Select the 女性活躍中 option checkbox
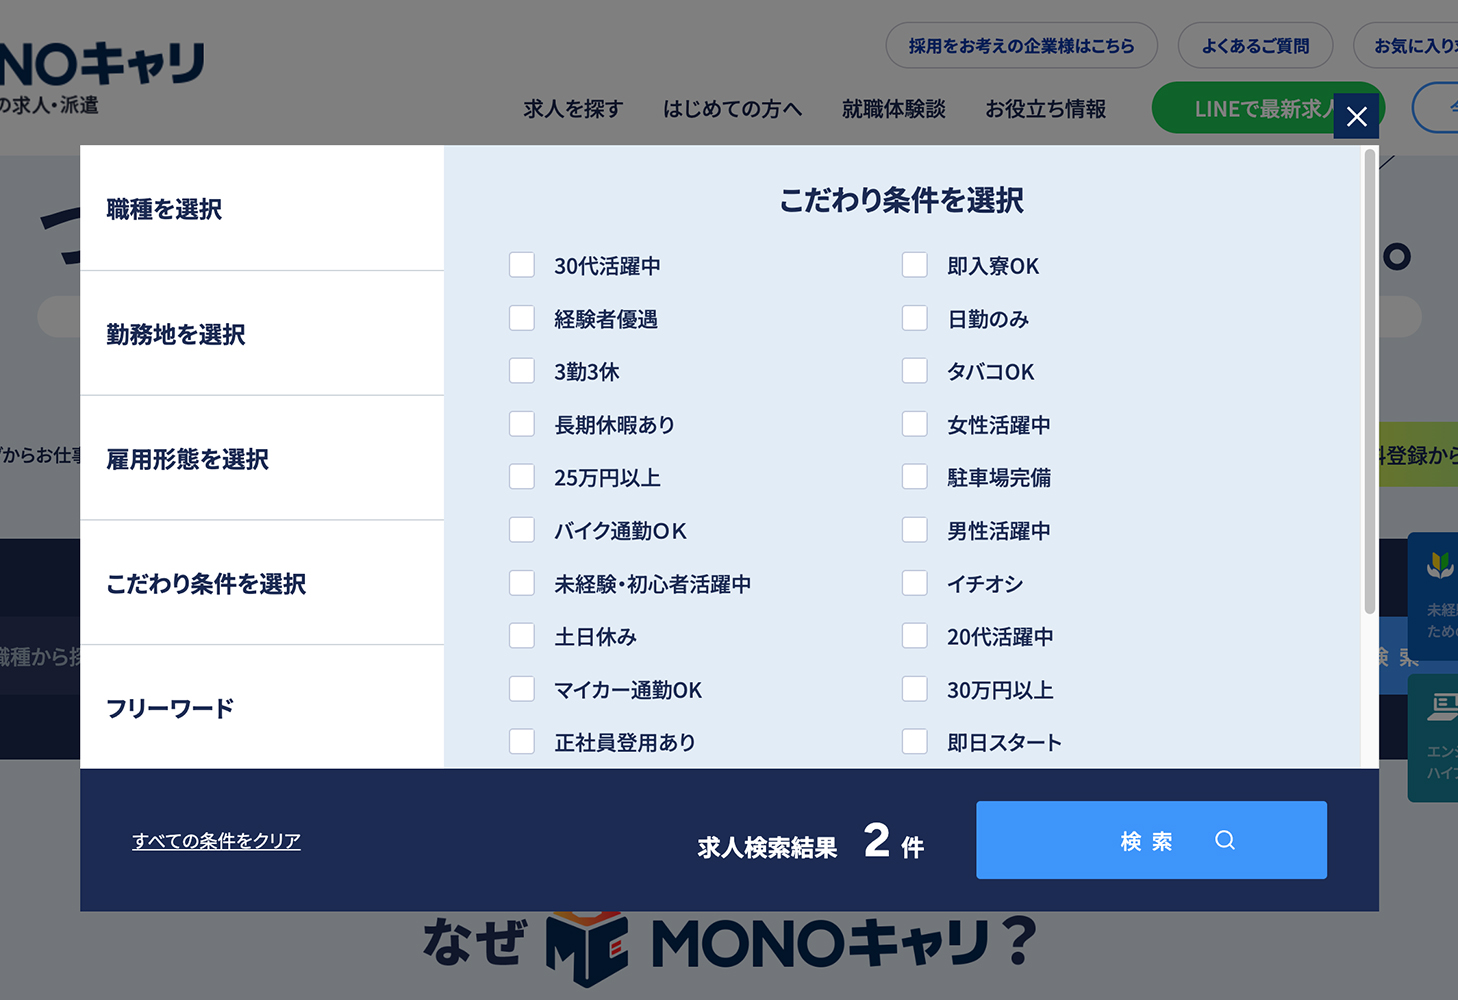This screenshot has width=1458, height=1000. 915,424
